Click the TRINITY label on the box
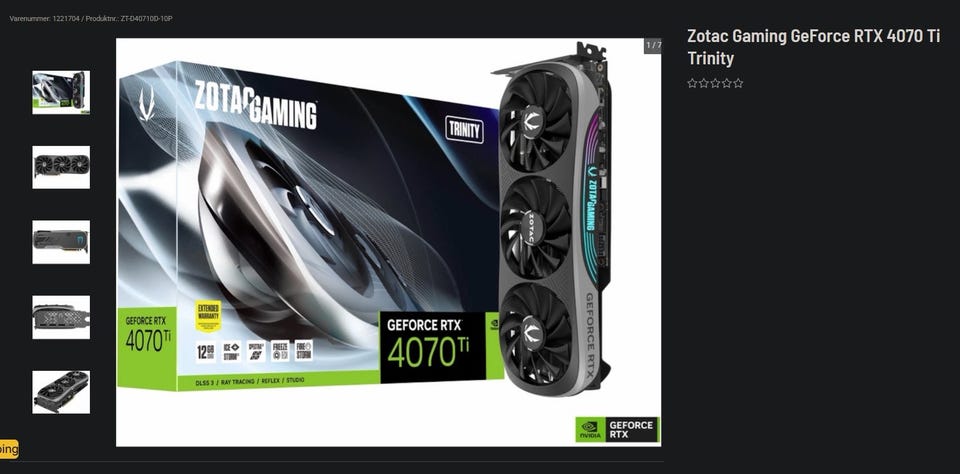The width and height of the screenshot is (960, 474). (x=464, y=130)
